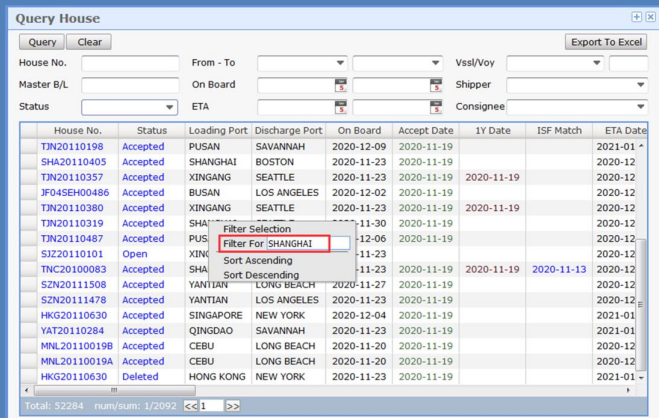Viewport: 659px width, 418px height.
Task: Go to next page with >> icon
Action: coord(233,406)
